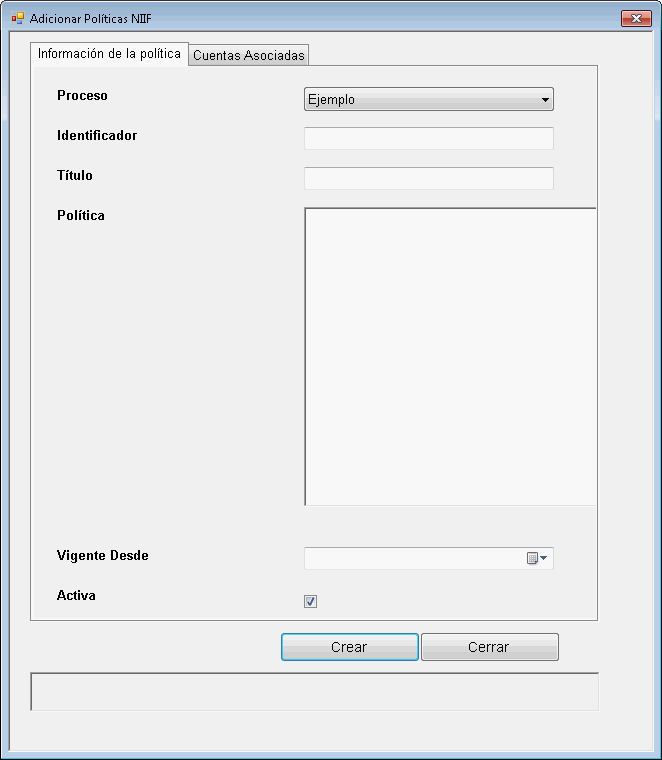Select the Información de la política tab

pyautogui.click(x=109, y=54)
